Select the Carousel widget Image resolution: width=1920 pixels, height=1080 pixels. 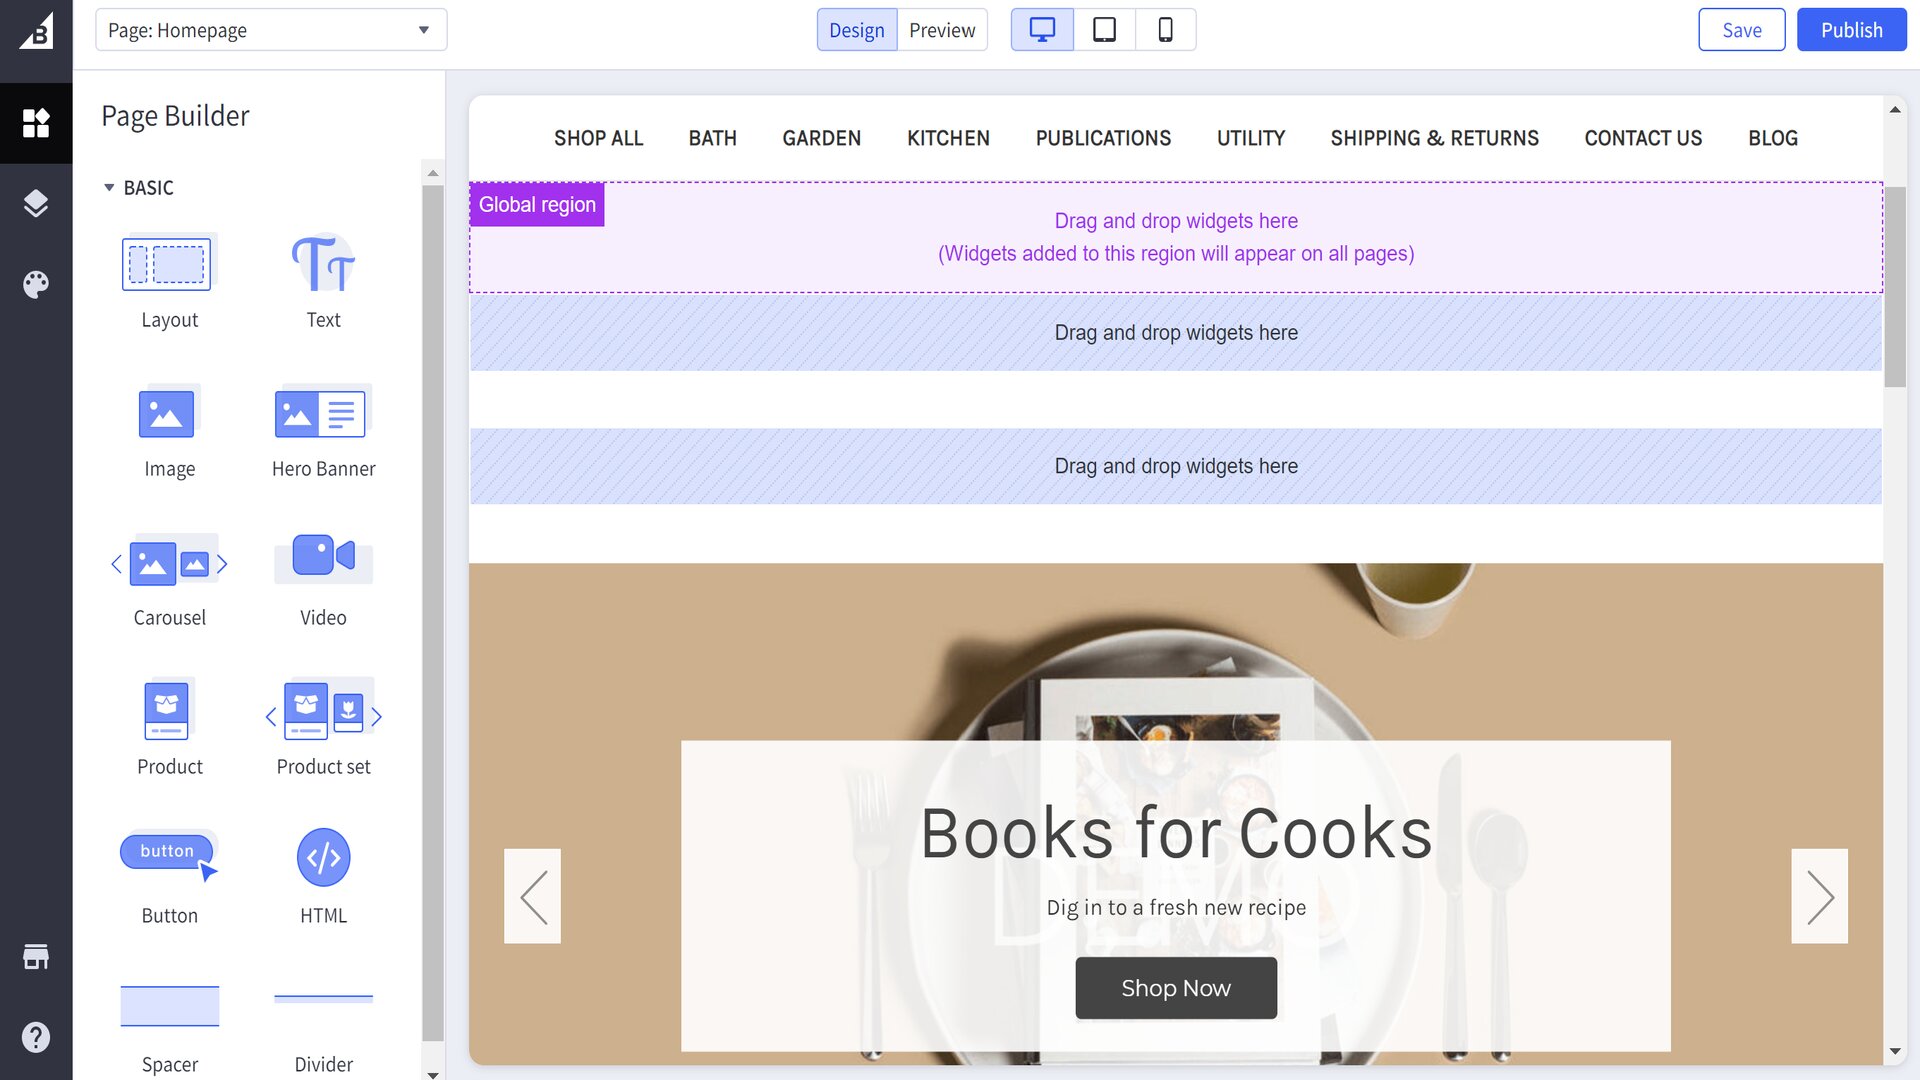[169, 580]
